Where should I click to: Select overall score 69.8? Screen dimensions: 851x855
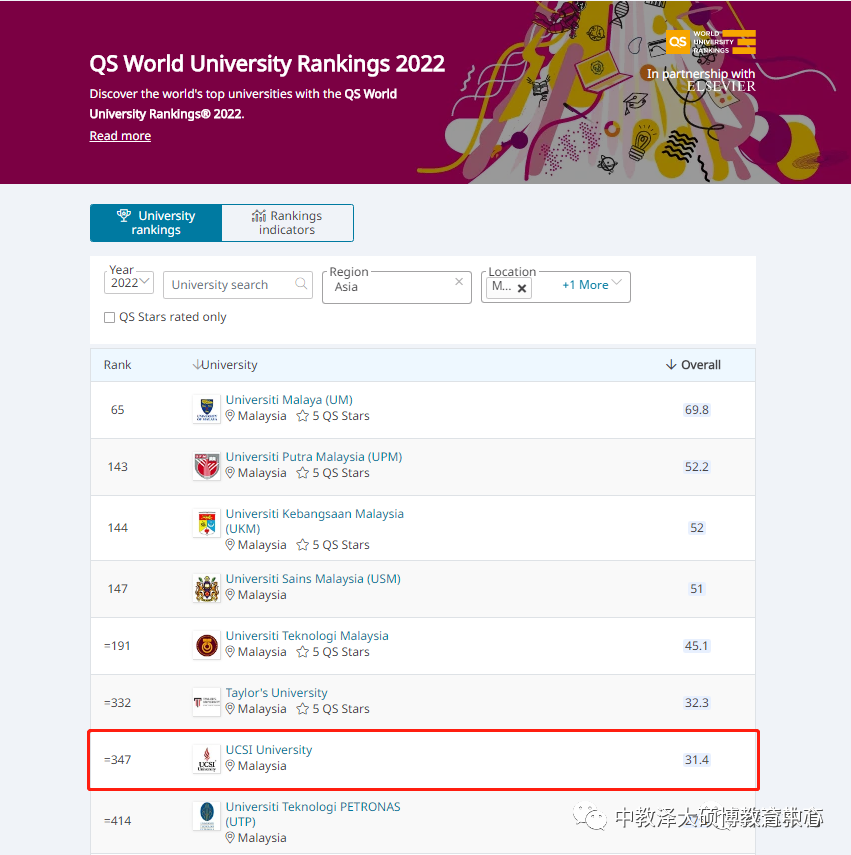[x=697, y=410]
